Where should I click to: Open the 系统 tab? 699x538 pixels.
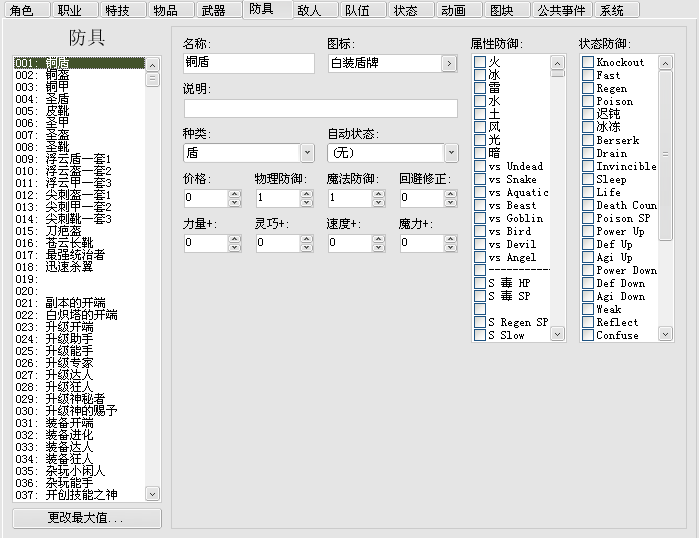pos(617,10)
